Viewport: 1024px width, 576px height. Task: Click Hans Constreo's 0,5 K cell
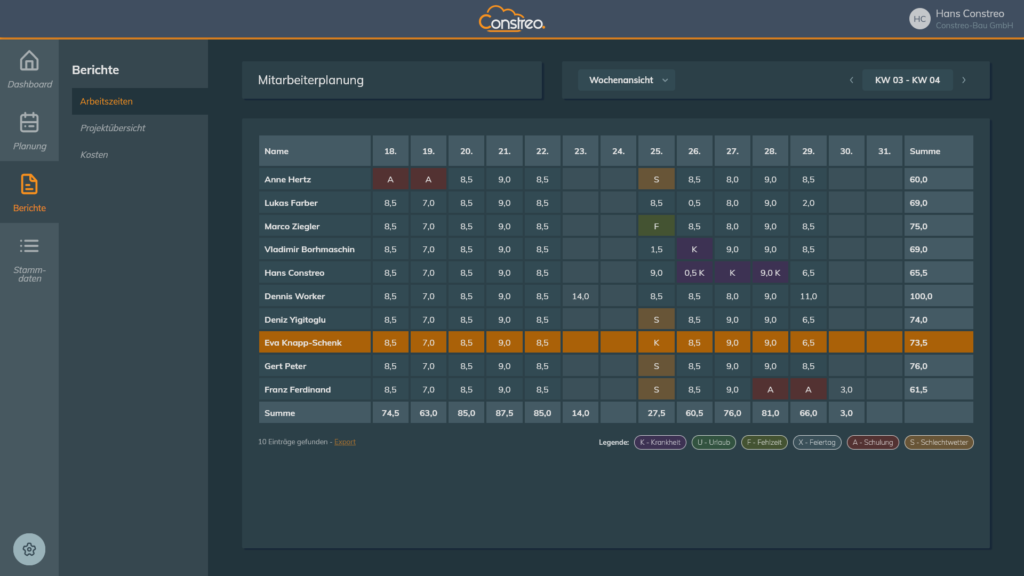[694, 273]
